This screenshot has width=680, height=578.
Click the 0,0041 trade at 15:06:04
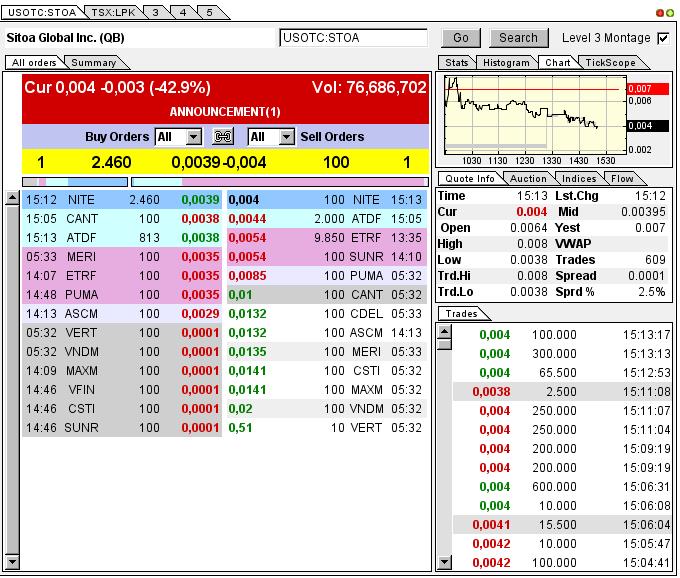click(x=562, y=525)
